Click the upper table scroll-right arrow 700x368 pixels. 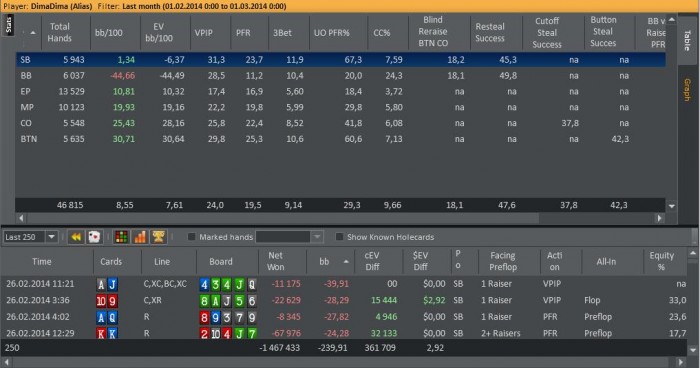tap(659, 218)
